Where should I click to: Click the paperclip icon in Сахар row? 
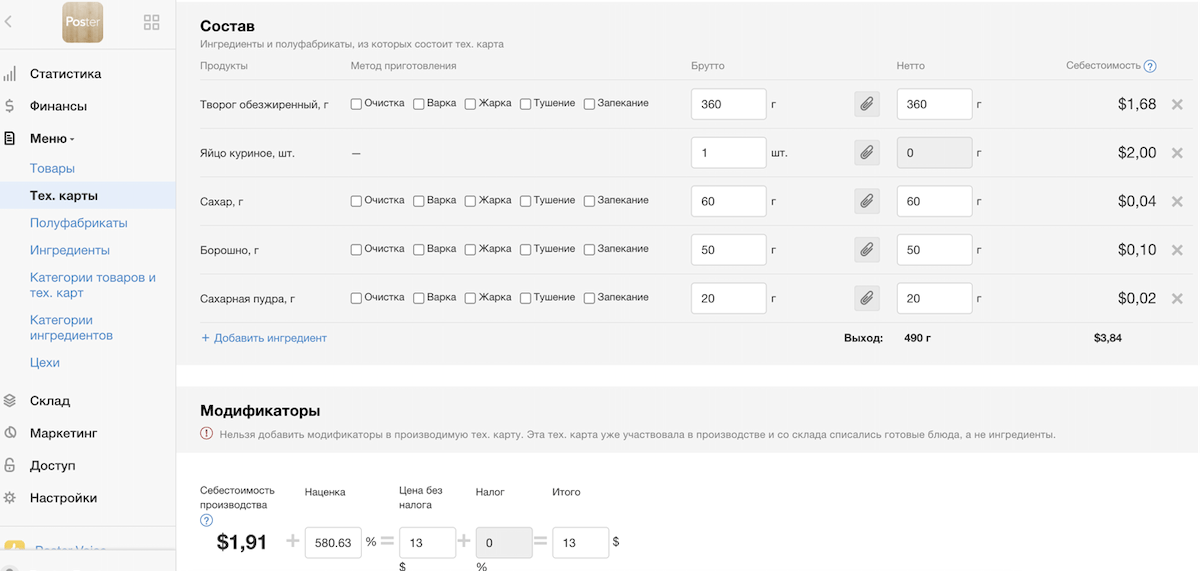[x=866, y=201]
